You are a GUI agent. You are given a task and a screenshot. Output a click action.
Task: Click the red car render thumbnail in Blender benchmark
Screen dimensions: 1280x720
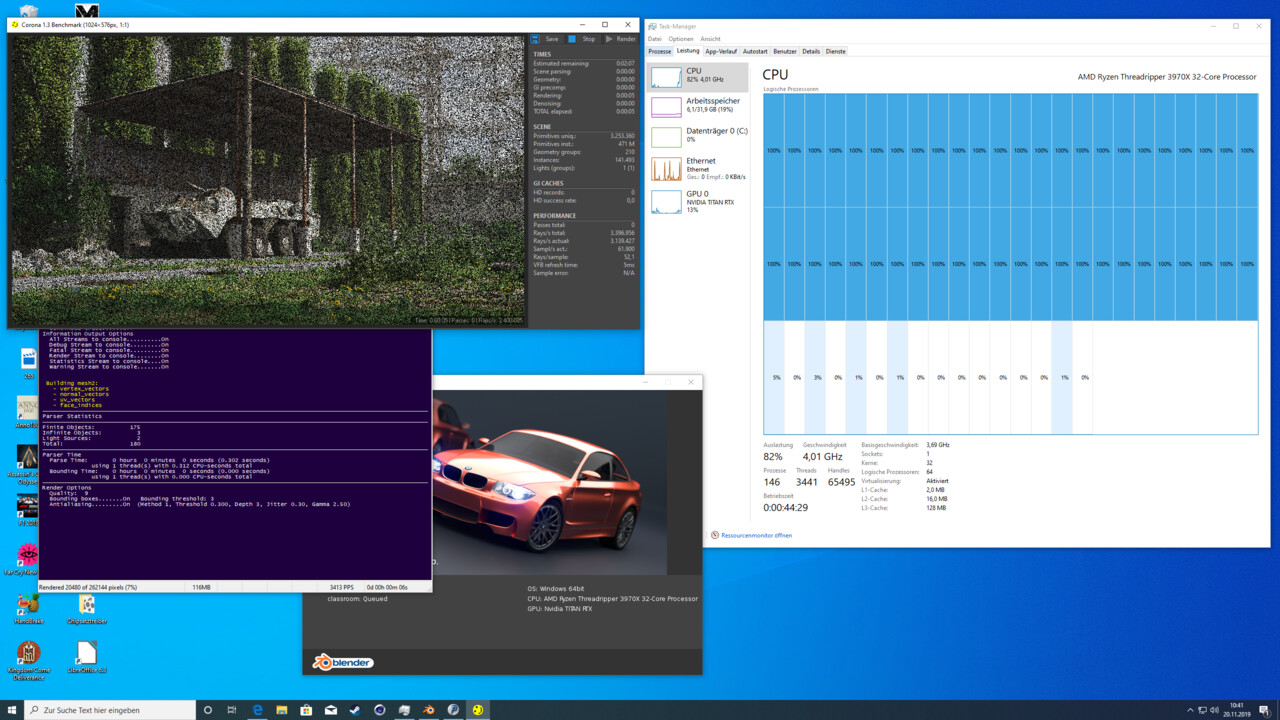549,483
